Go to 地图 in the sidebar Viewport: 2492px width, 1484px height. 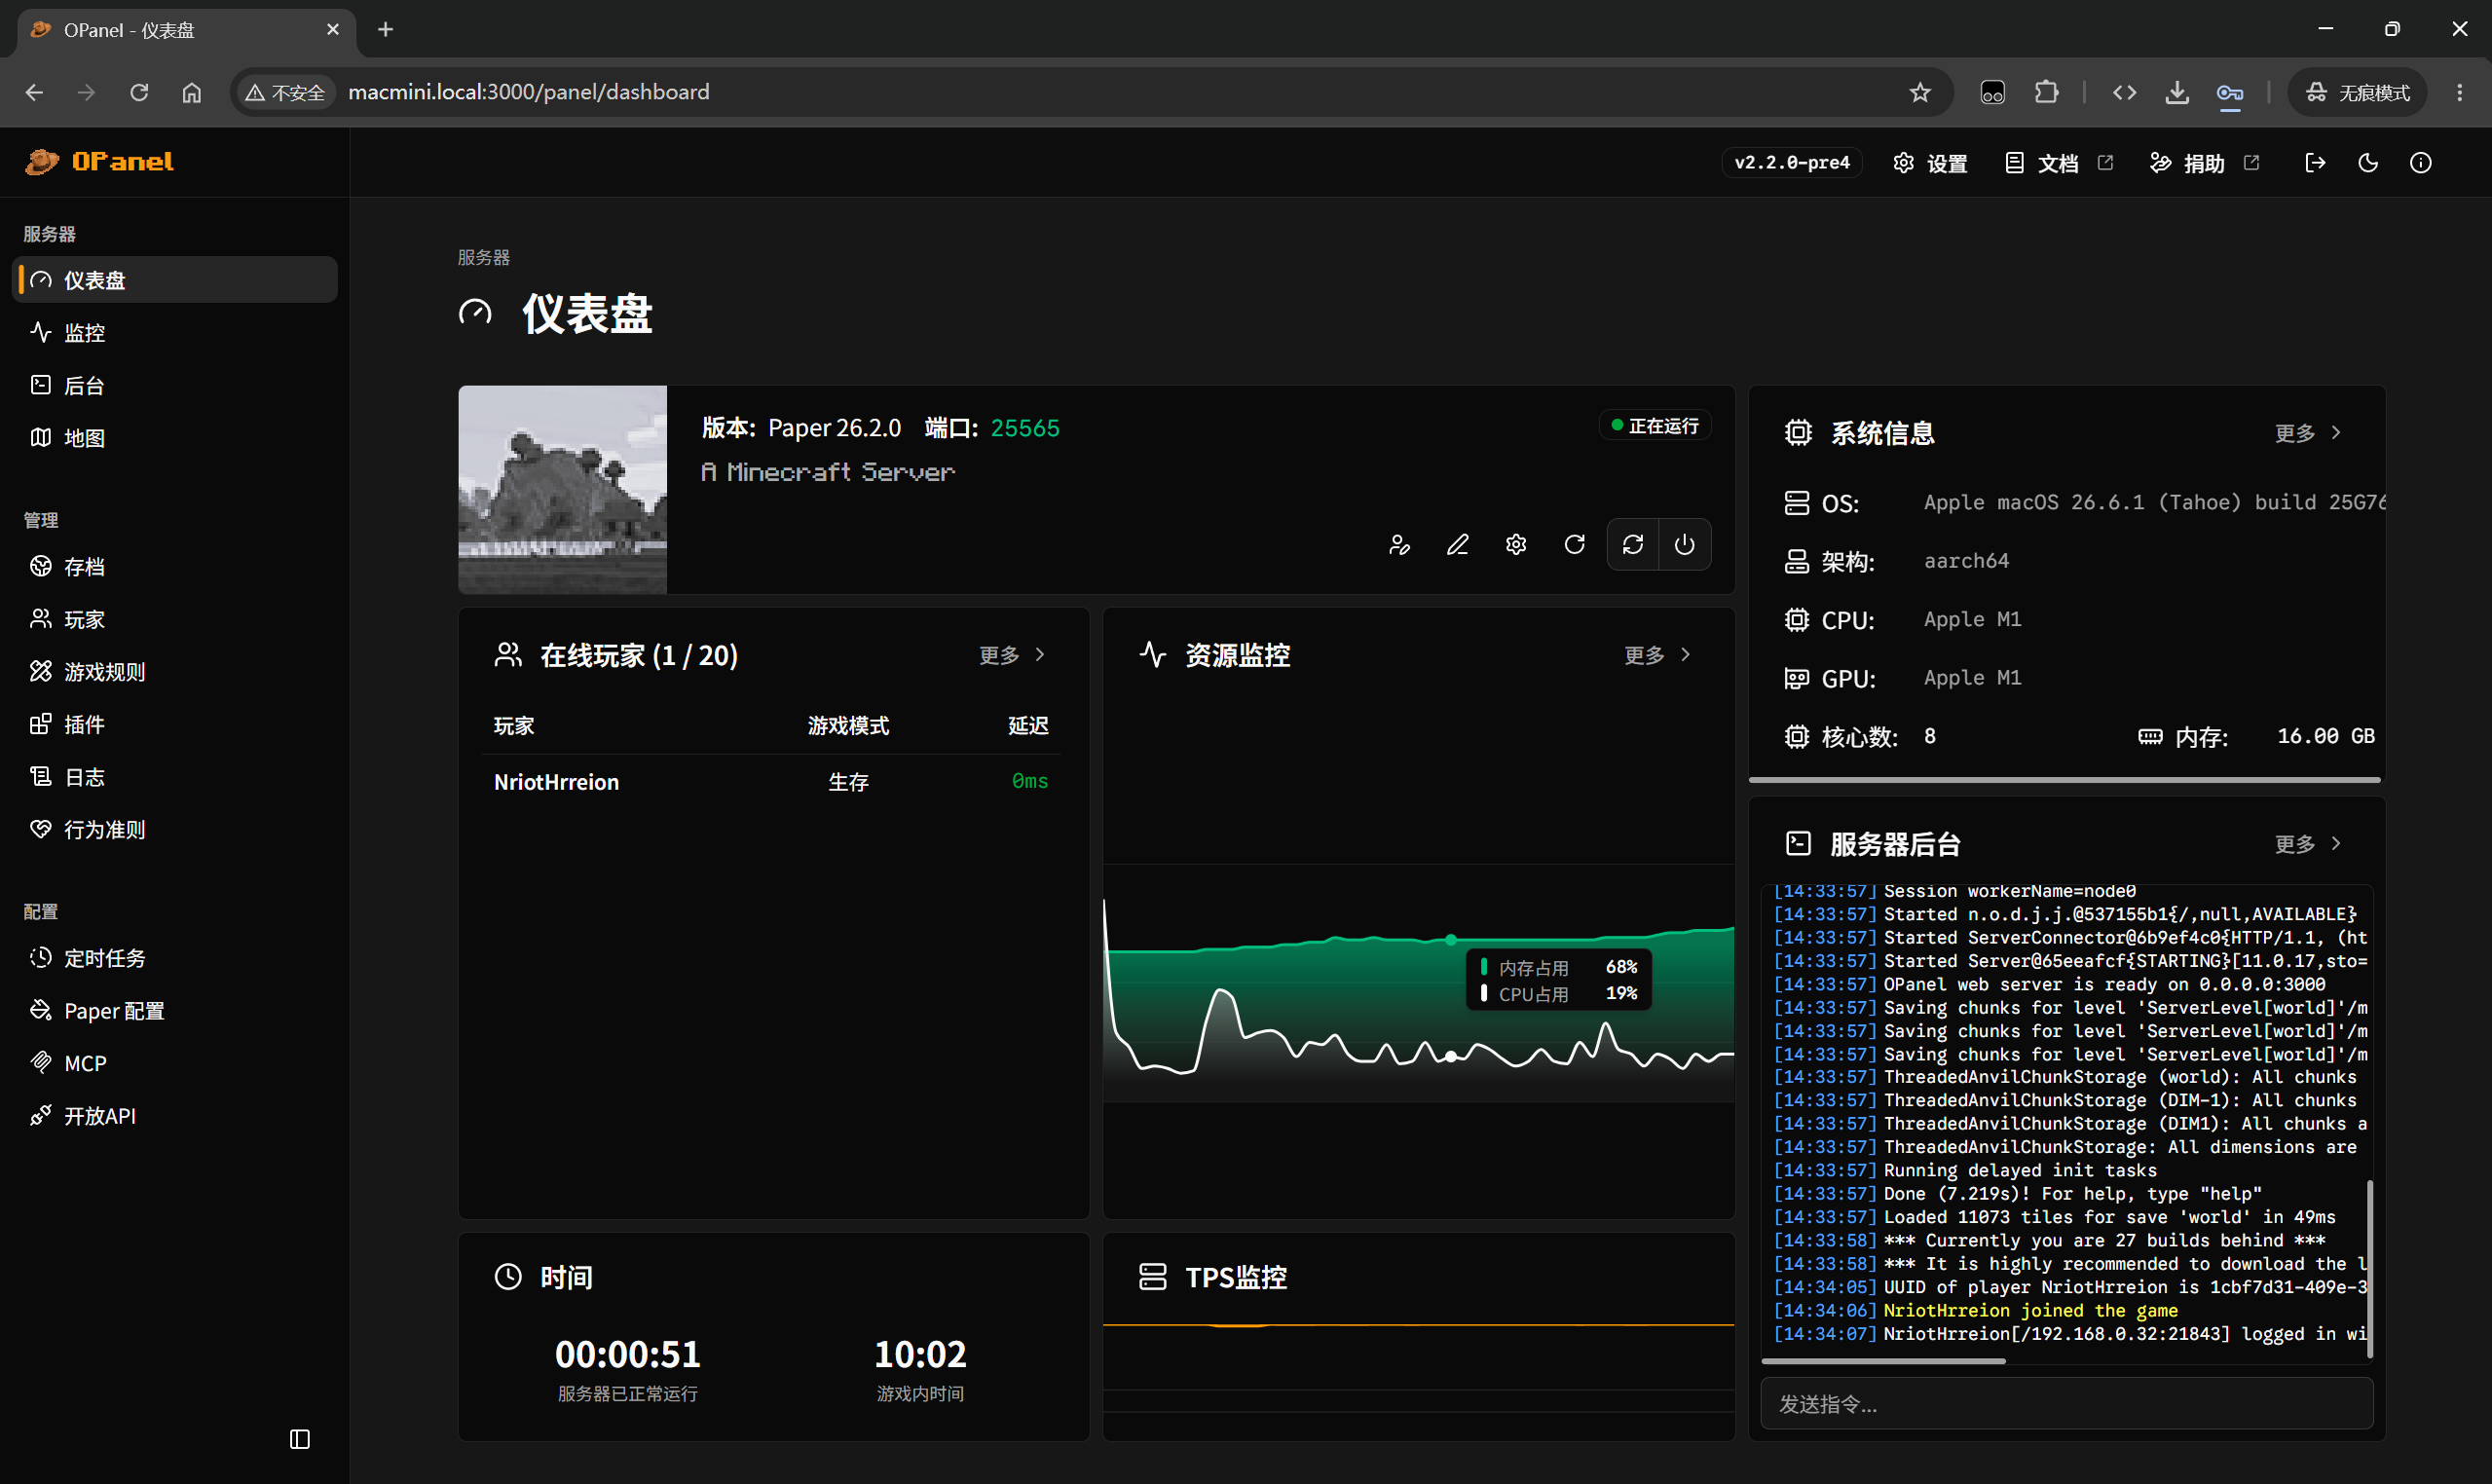(x=176, y=438)
